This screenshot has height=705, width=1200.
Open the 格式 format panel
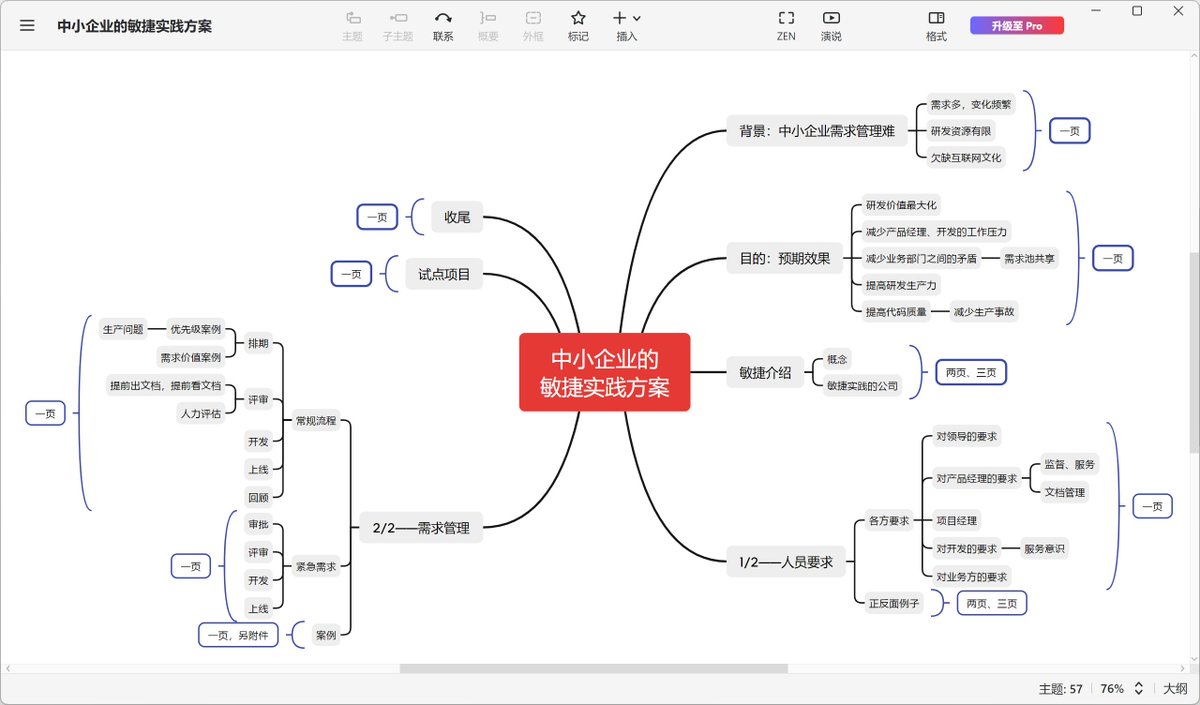point(936,27)
